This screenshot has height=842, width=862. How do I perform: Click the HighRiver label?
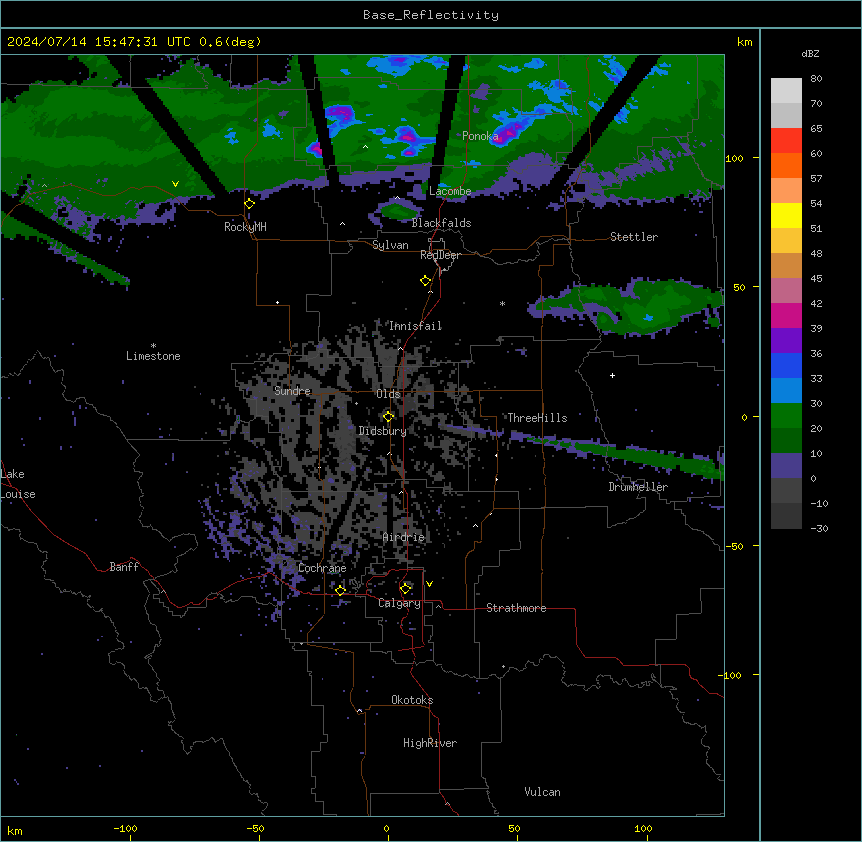coord(430,743)
